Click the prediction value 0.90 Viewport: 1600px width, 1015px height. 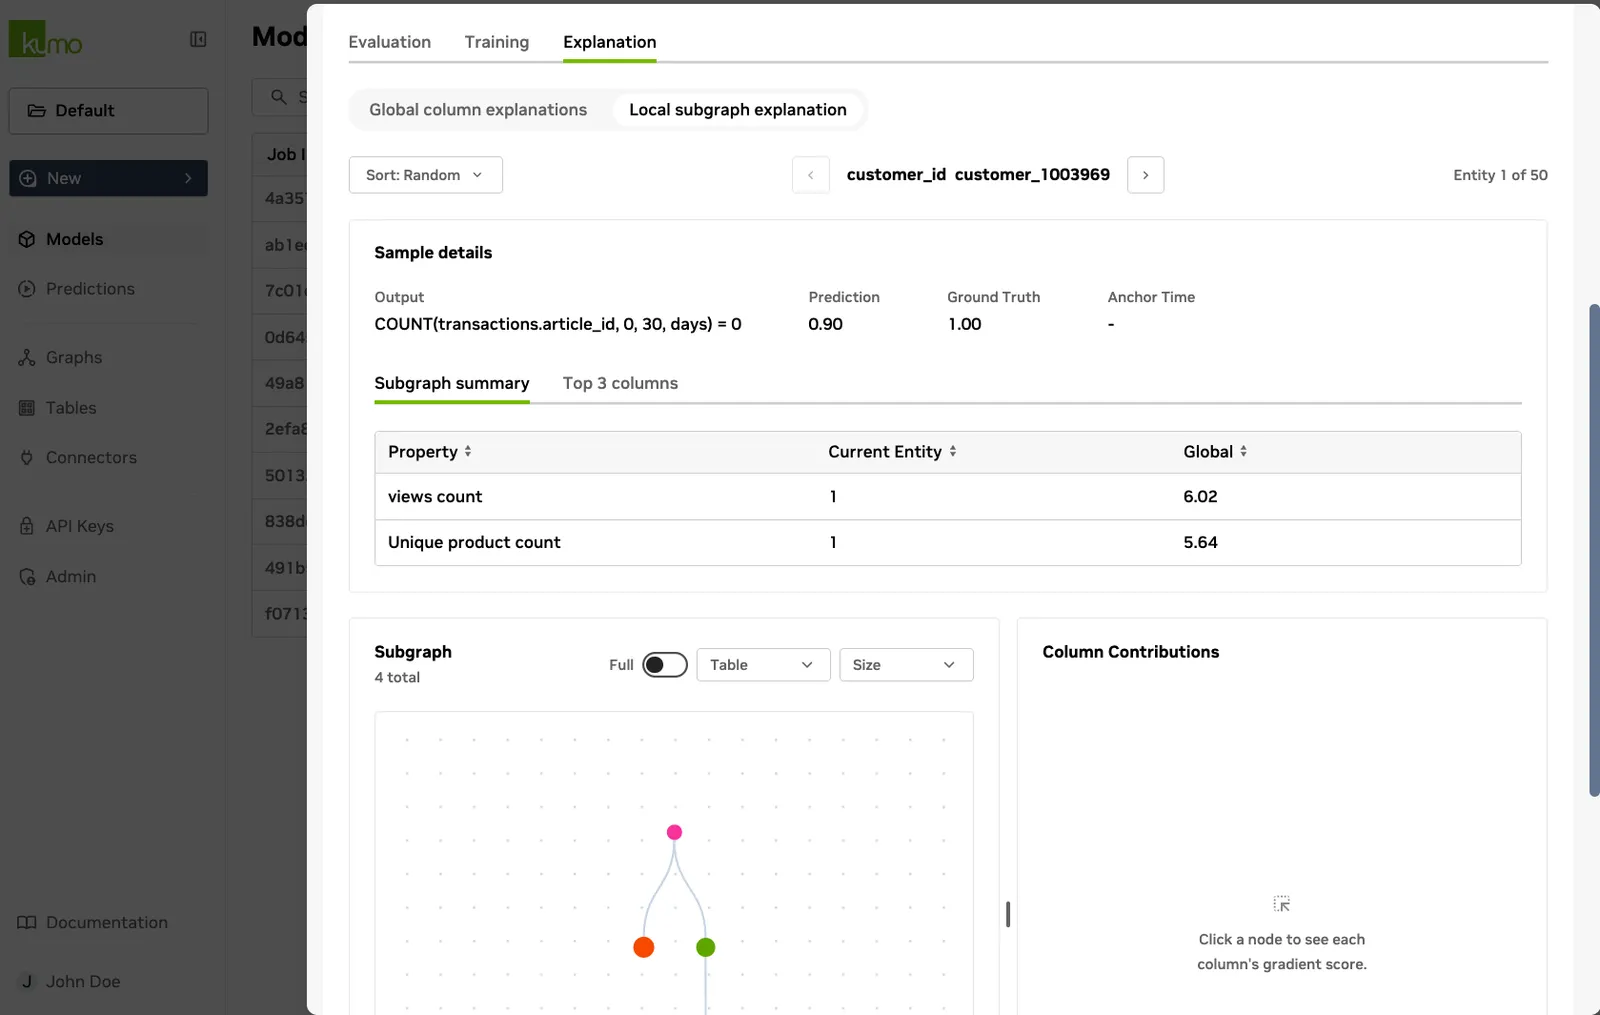point(825,324)
